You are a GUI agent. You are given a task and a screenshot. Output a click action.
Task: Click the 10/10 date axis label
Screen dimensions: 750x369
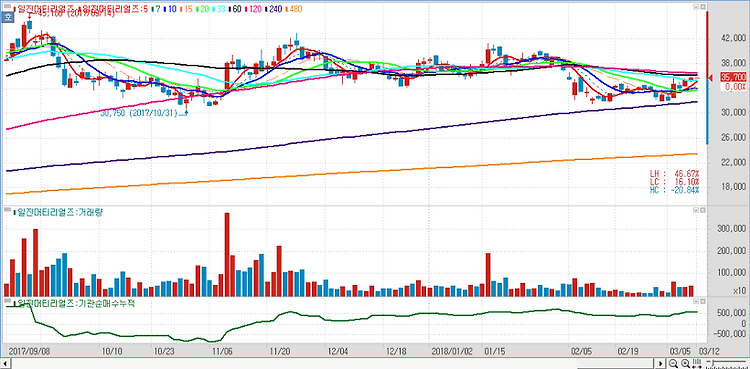(x=111, y=351)
